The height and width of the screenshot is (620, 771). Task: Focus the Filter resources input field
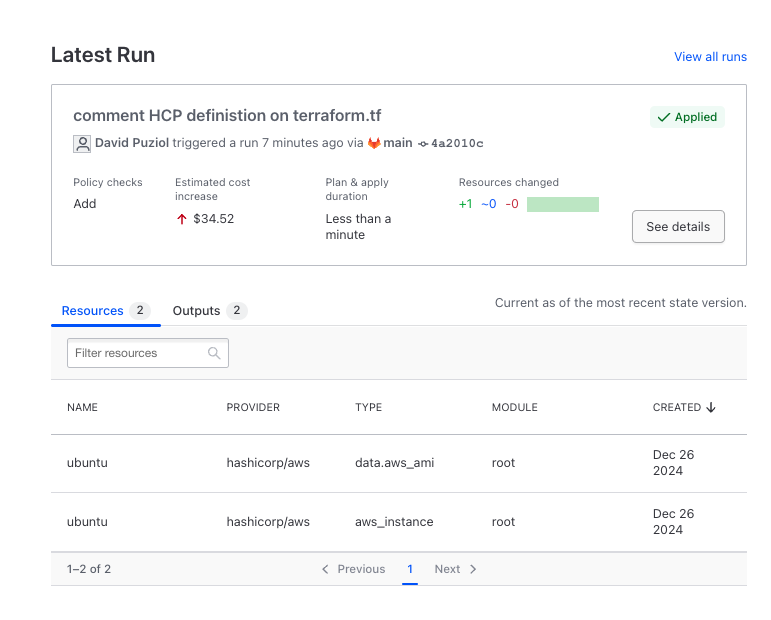tap(137, 353)
